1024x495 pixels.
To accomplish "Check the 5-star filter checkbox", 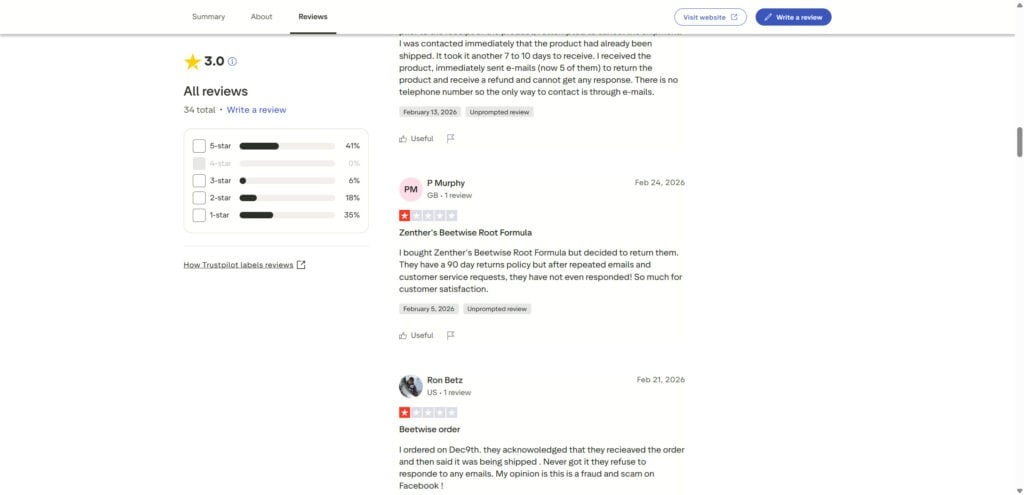I will [199, 146].
